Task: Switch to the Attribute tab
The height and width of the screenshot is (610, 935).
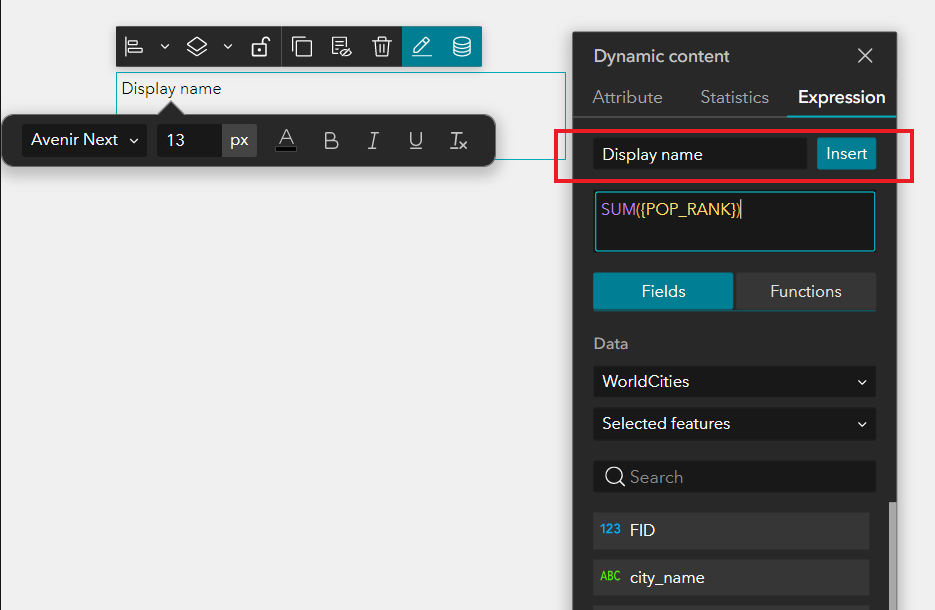Action: coord(627,97)
